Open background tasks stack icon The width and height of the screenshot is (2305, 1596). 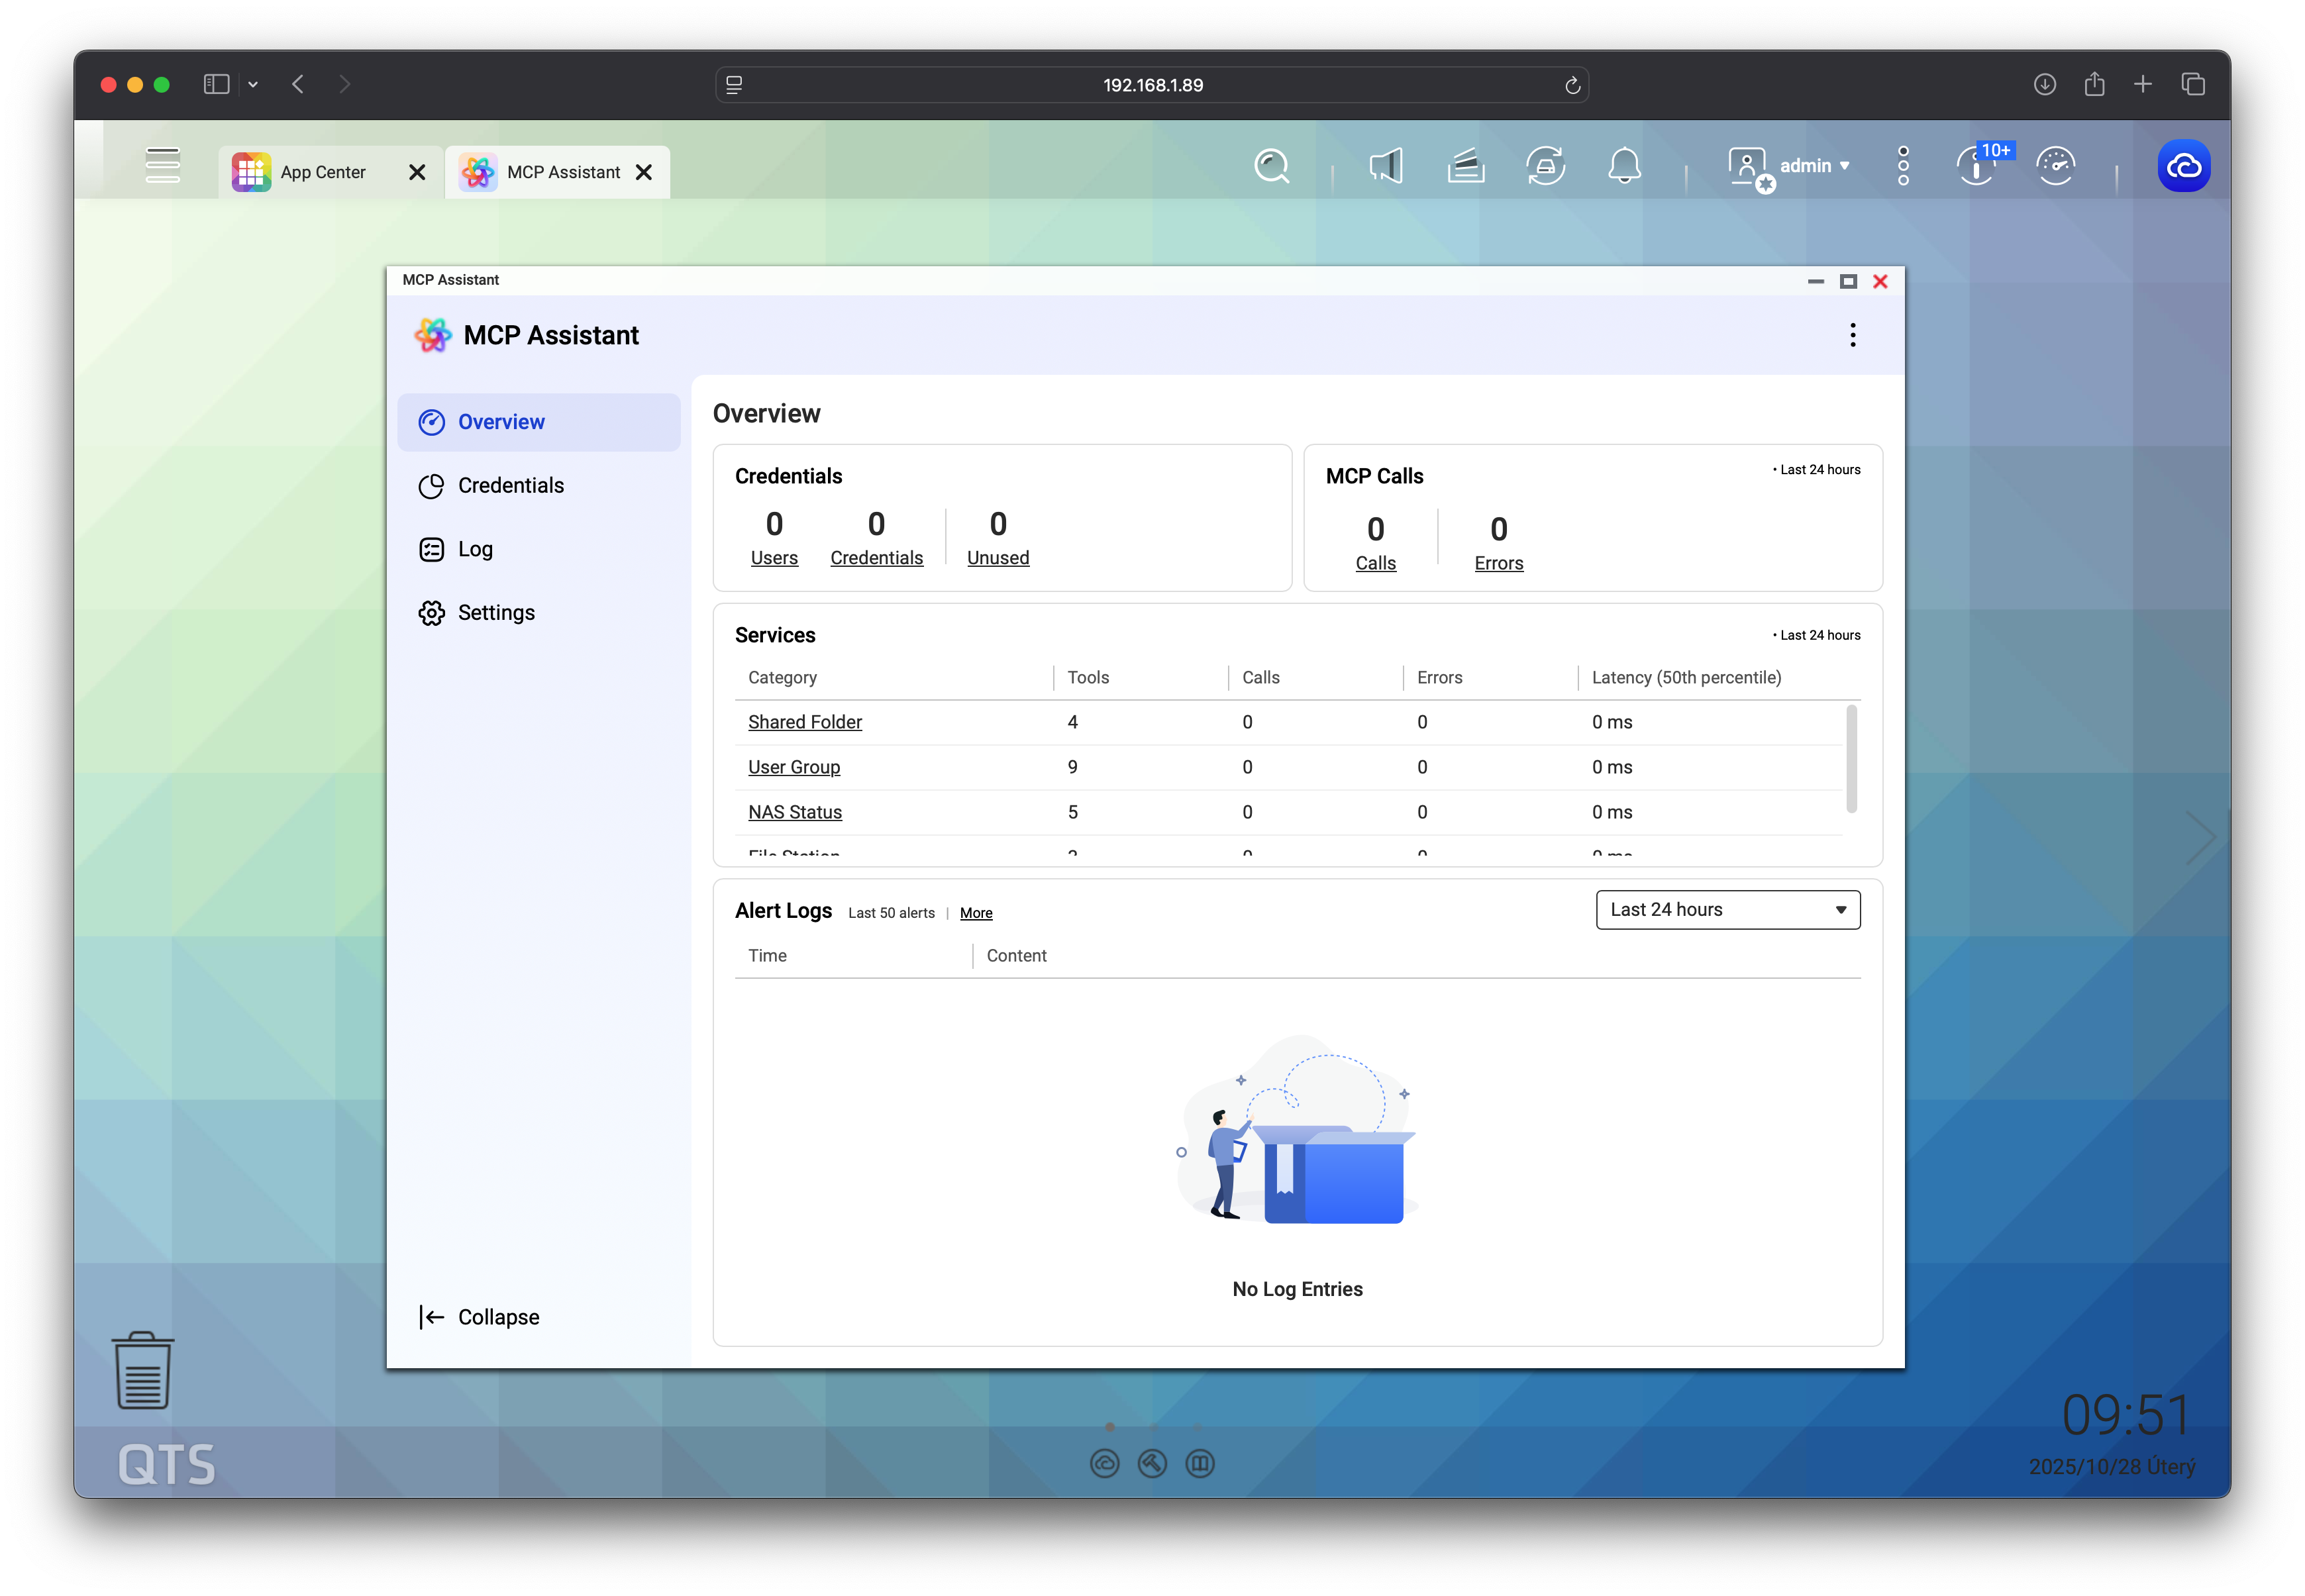1465,166
